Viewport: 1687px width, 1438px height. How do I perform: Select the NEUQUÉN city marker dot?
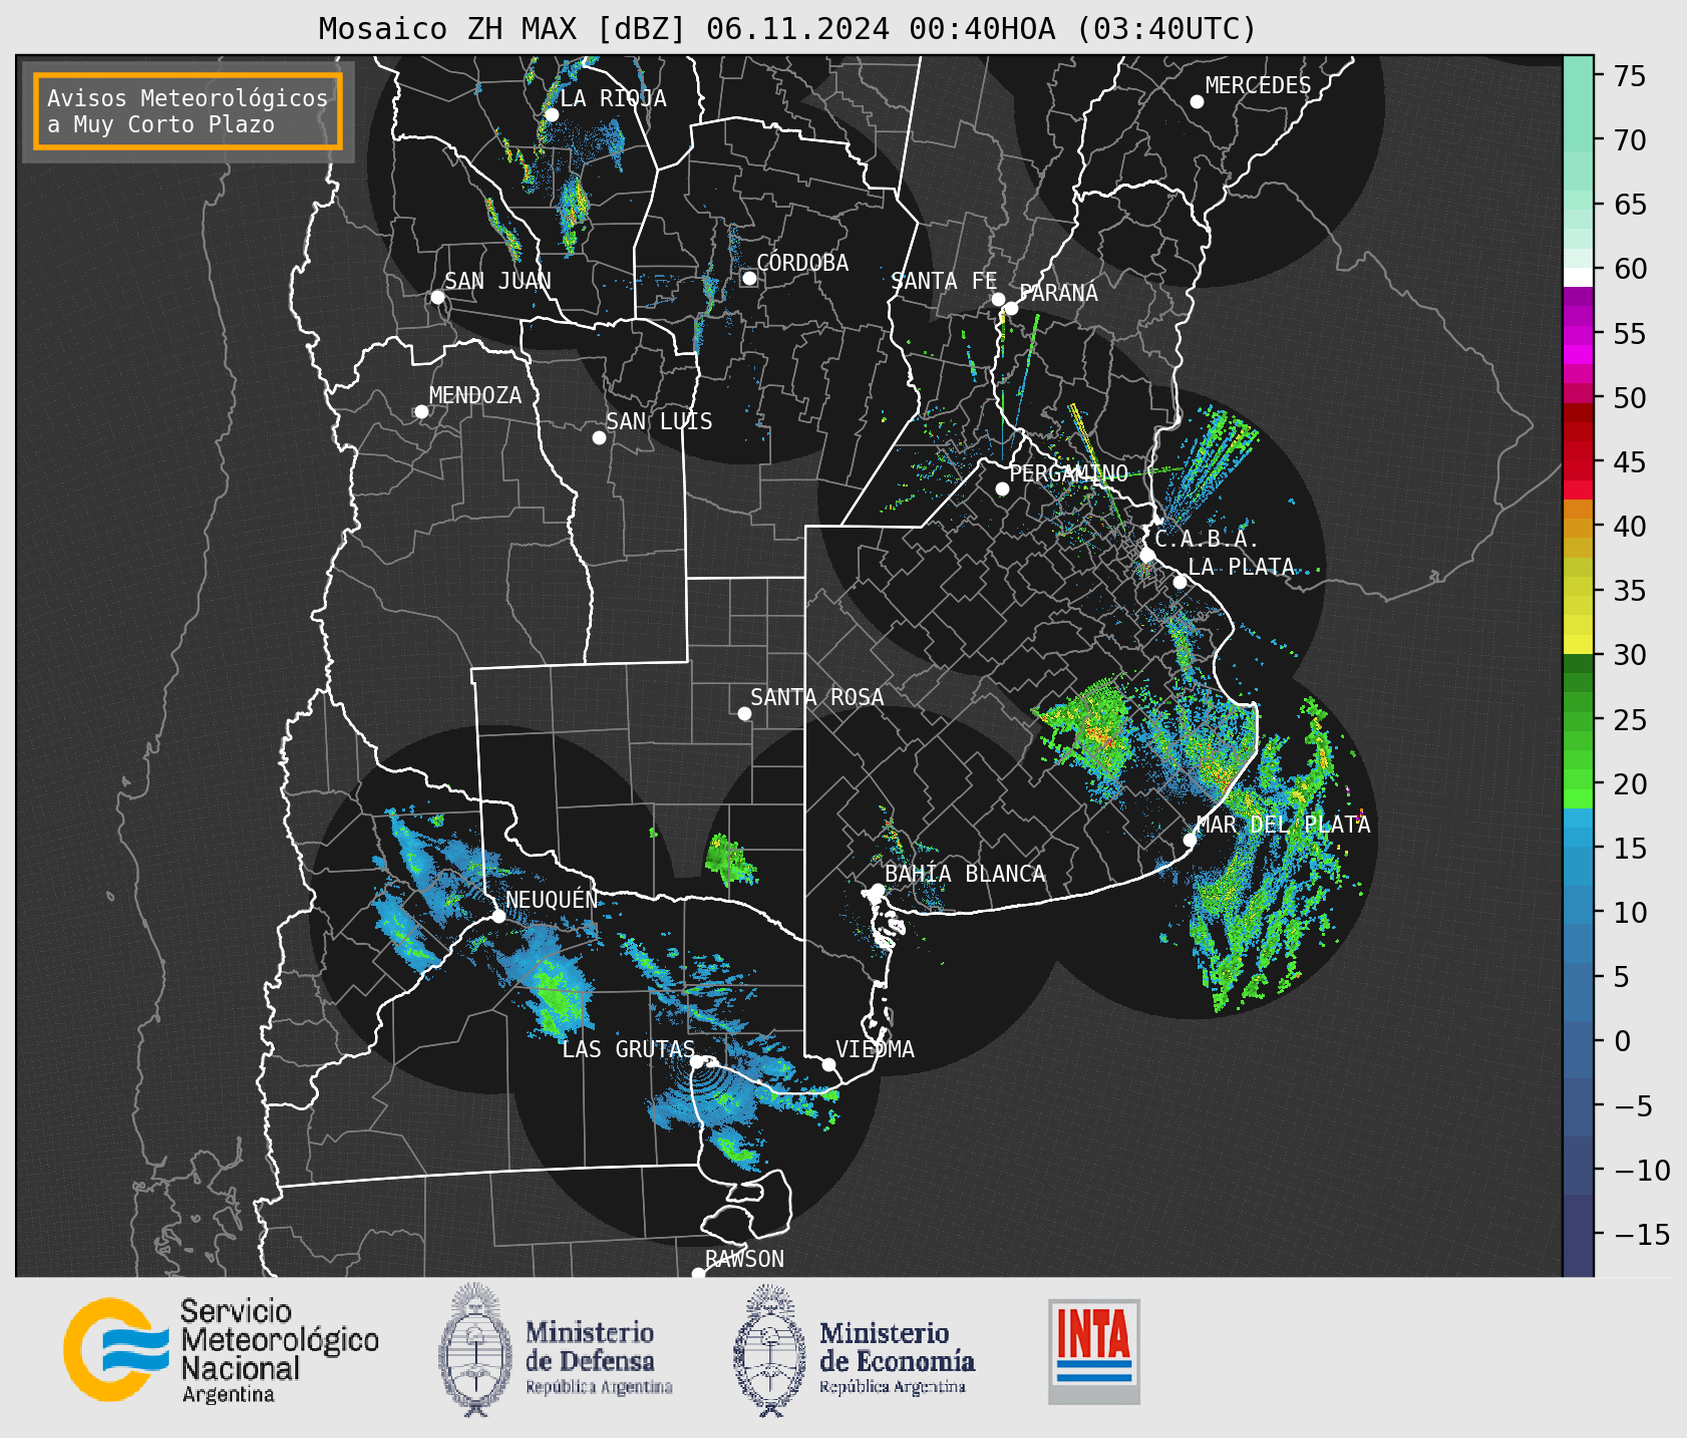click(x=498, y=916)
